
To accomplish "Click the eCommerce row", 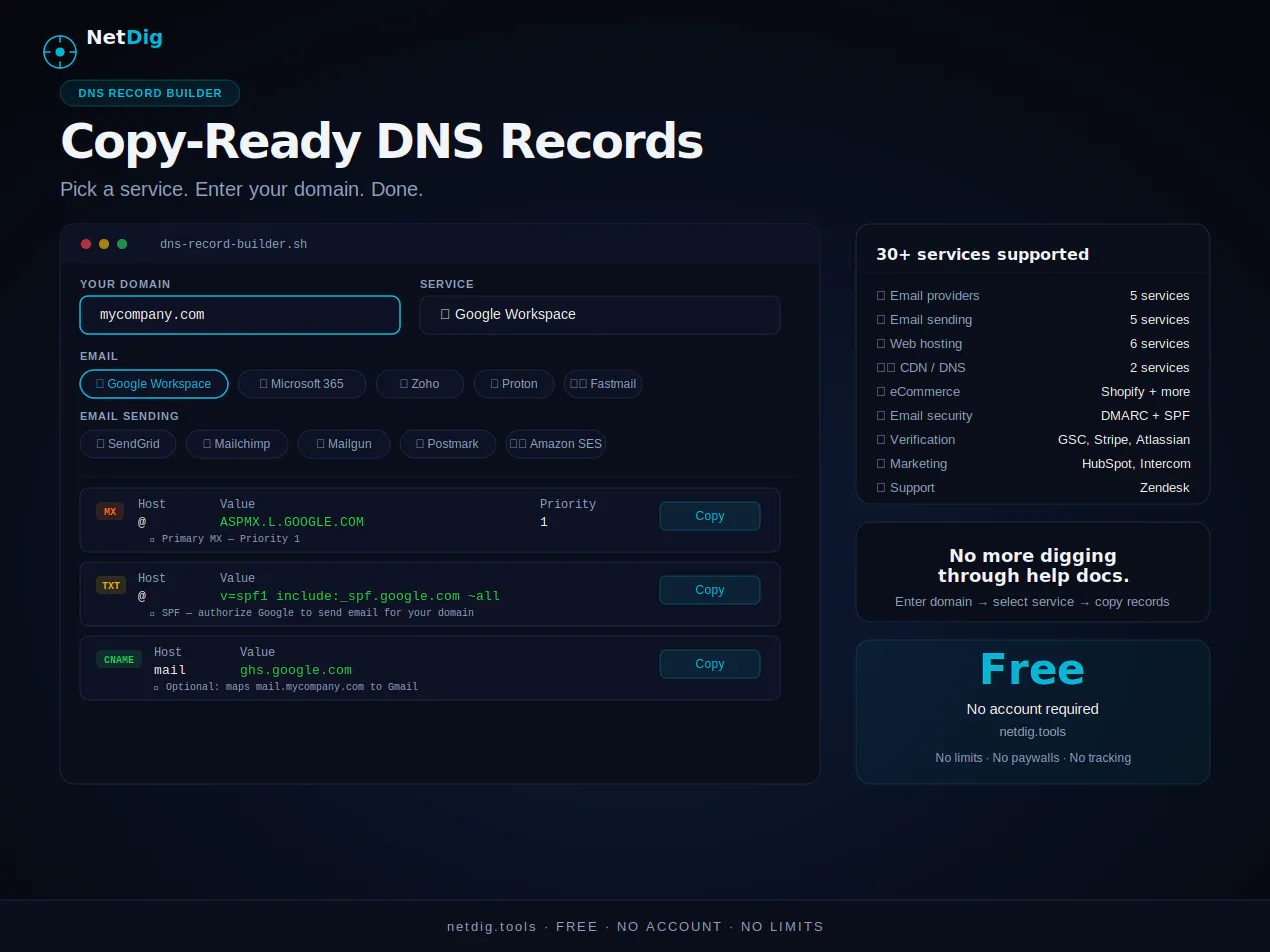I will [x=1033, y=392].
